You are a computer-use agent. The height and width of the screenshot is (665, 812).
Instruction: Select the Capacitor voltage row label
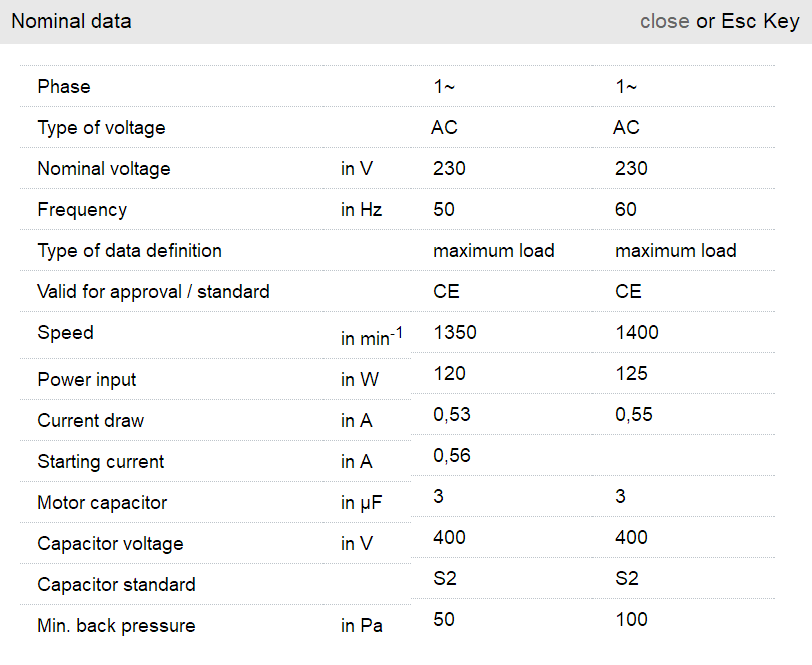110,544
